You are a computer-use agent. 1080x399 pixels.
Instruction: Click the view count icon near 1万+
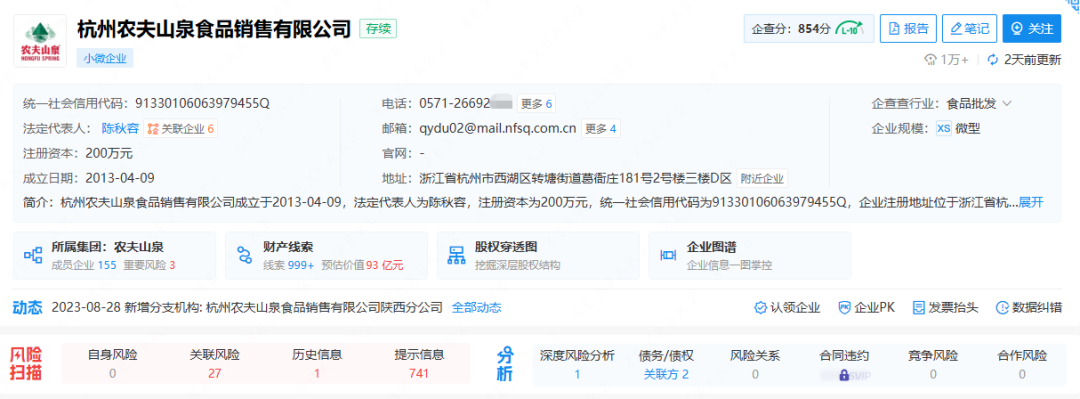tap(931, 59)
